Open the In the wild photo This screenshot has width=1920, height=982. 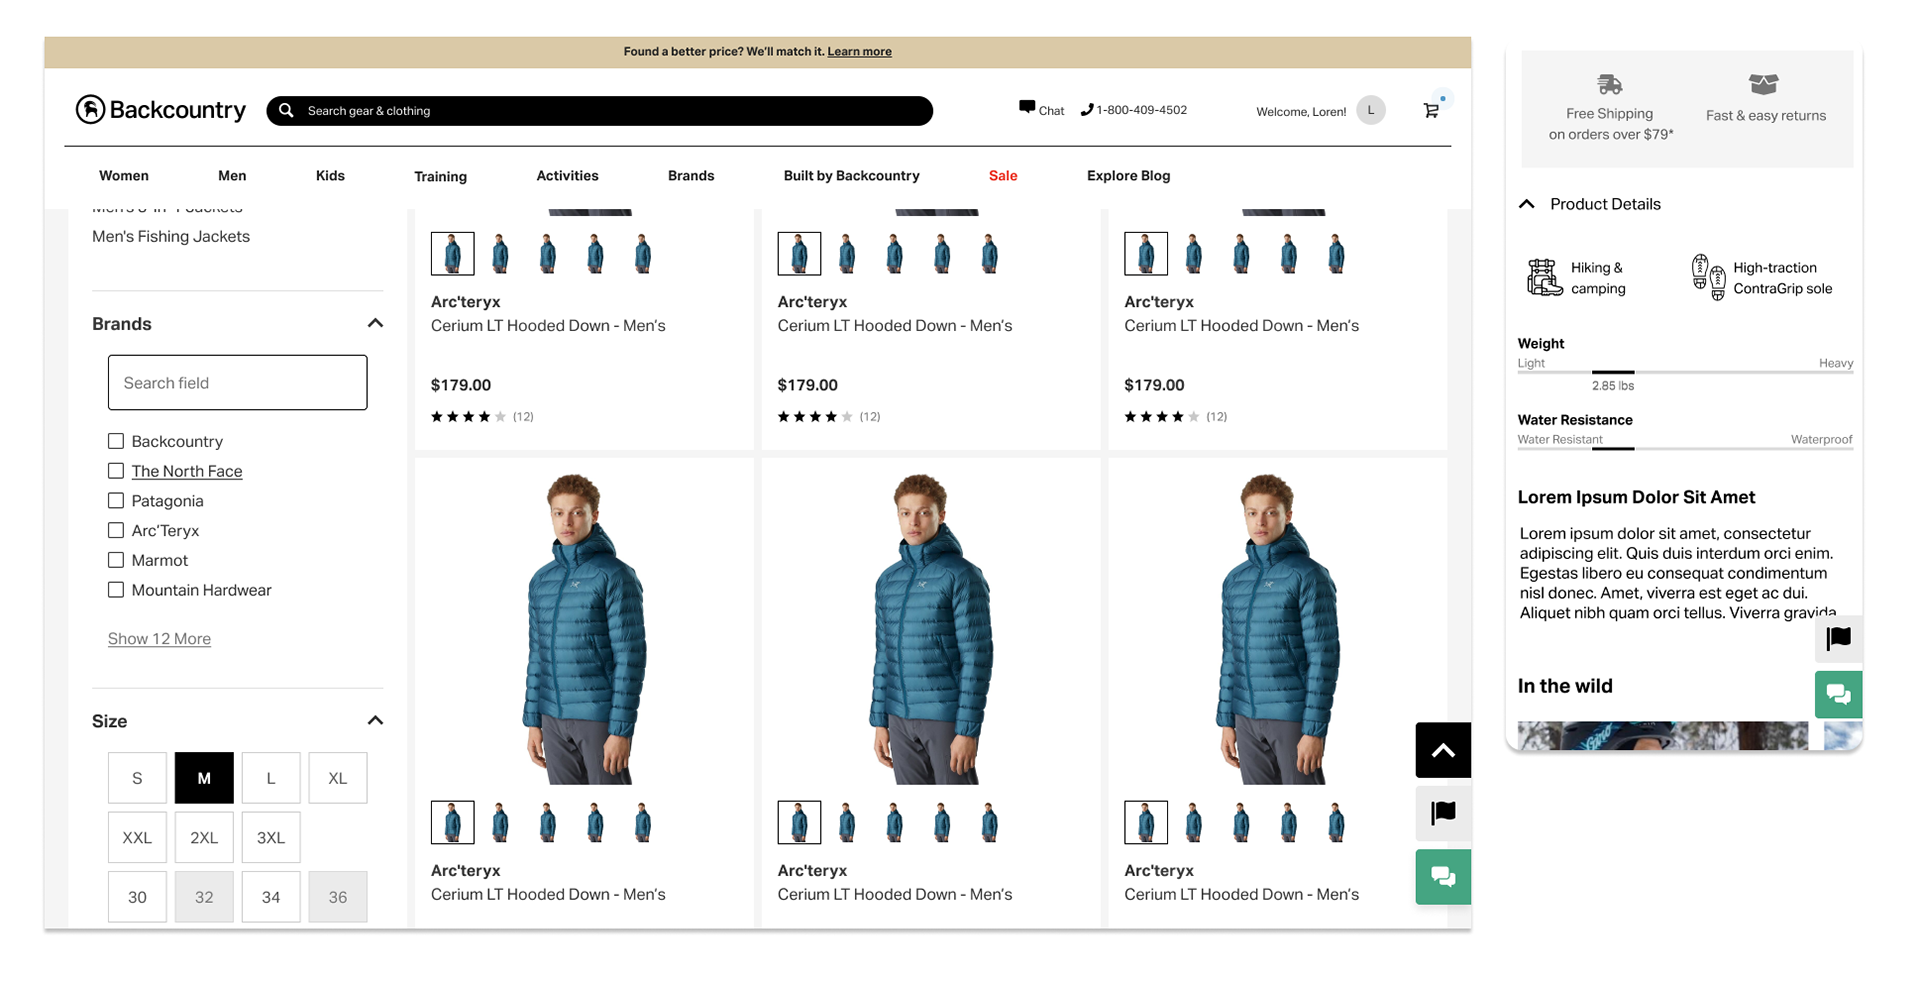[x=1662, y=736]
